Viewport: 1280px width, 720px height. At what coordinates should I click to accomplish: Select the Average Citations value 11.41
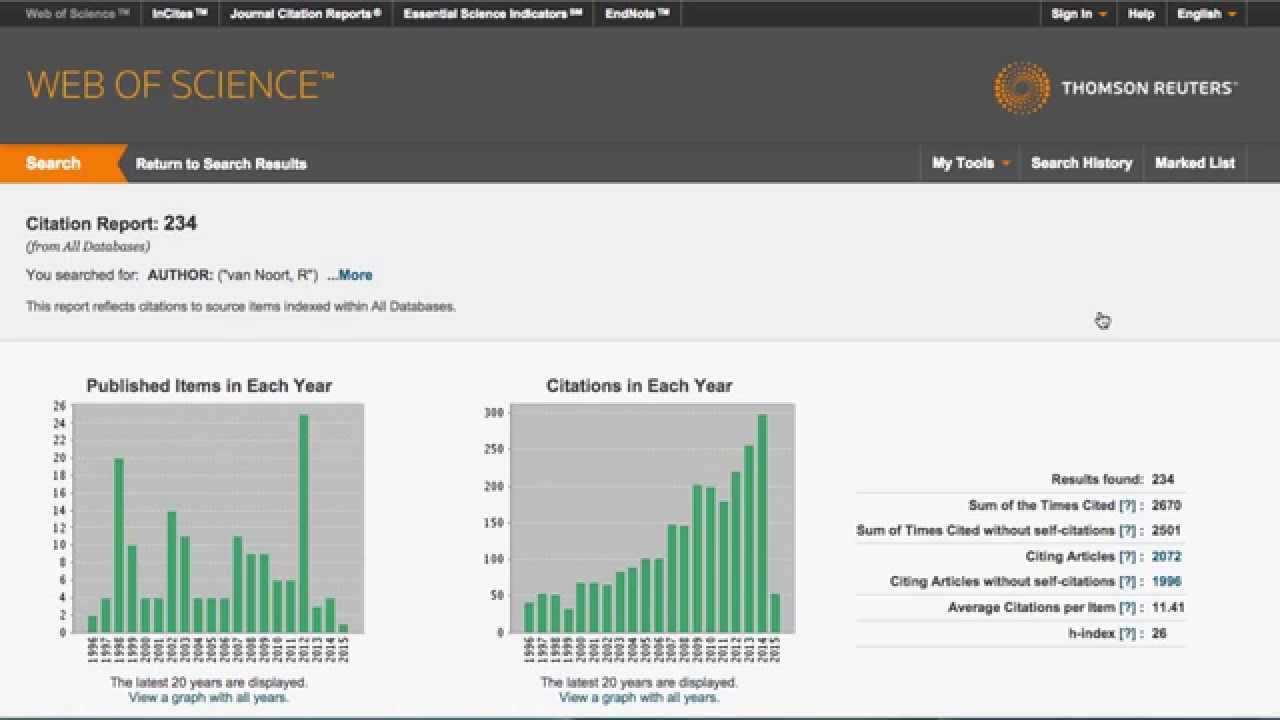[1168, 608]
